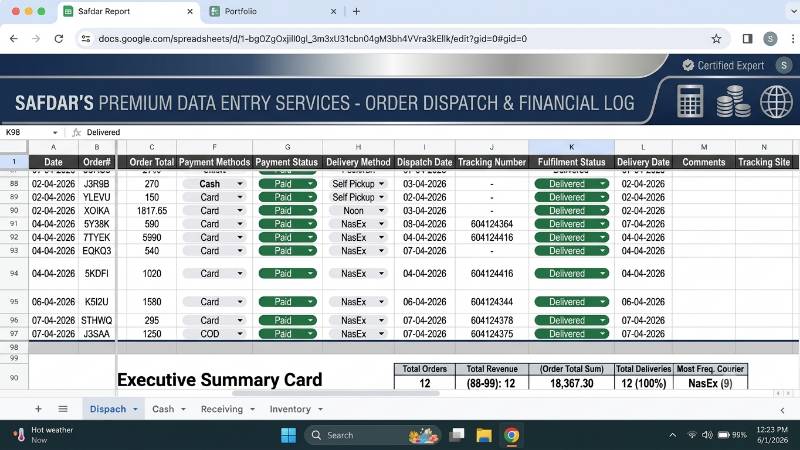Click the Certified Expert badge
The image size is (800, 450).
[x=723, y=65]
